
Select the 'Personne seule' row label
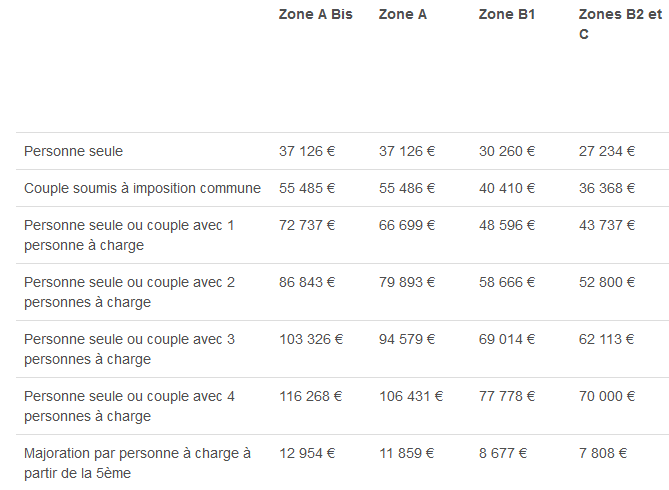tap(74, 151)
